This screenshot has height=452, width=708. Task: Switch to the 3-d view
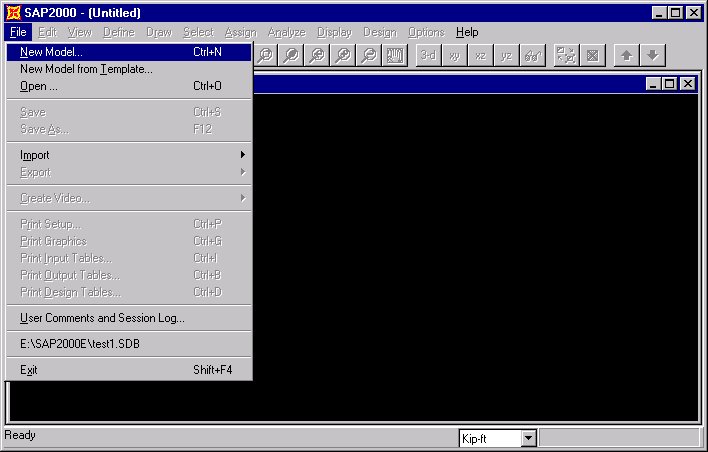pyautogui.click(x=429, y=55)
